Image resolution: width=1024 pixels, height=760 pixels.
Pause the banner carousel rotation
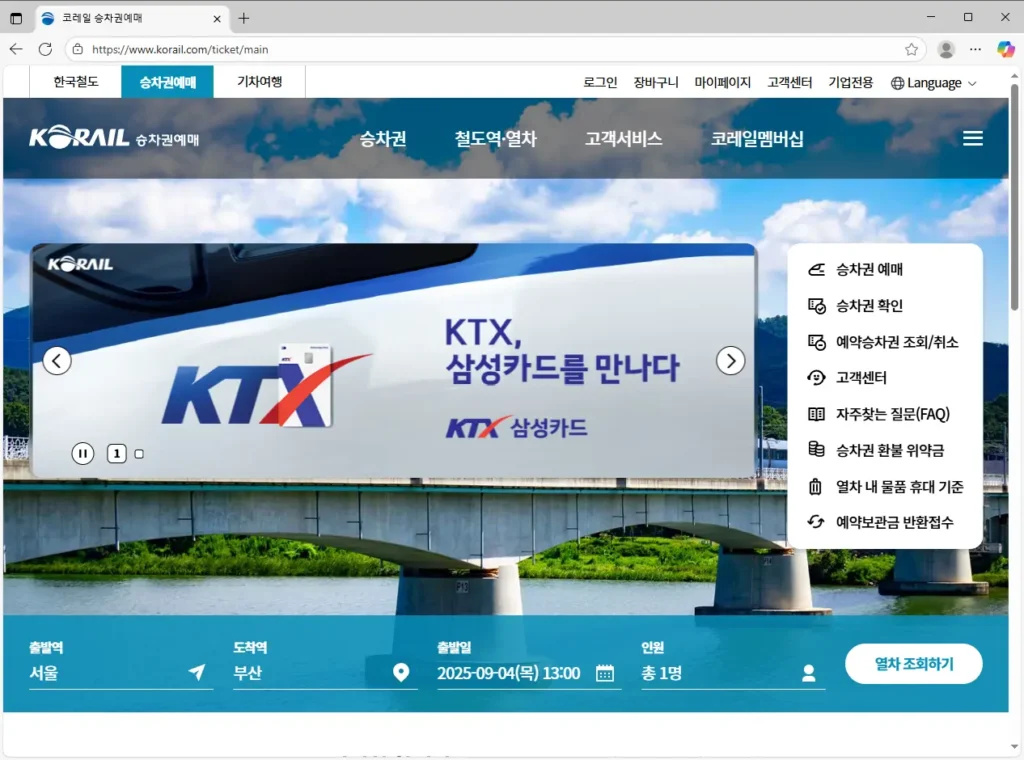click(x=83, y=453)
